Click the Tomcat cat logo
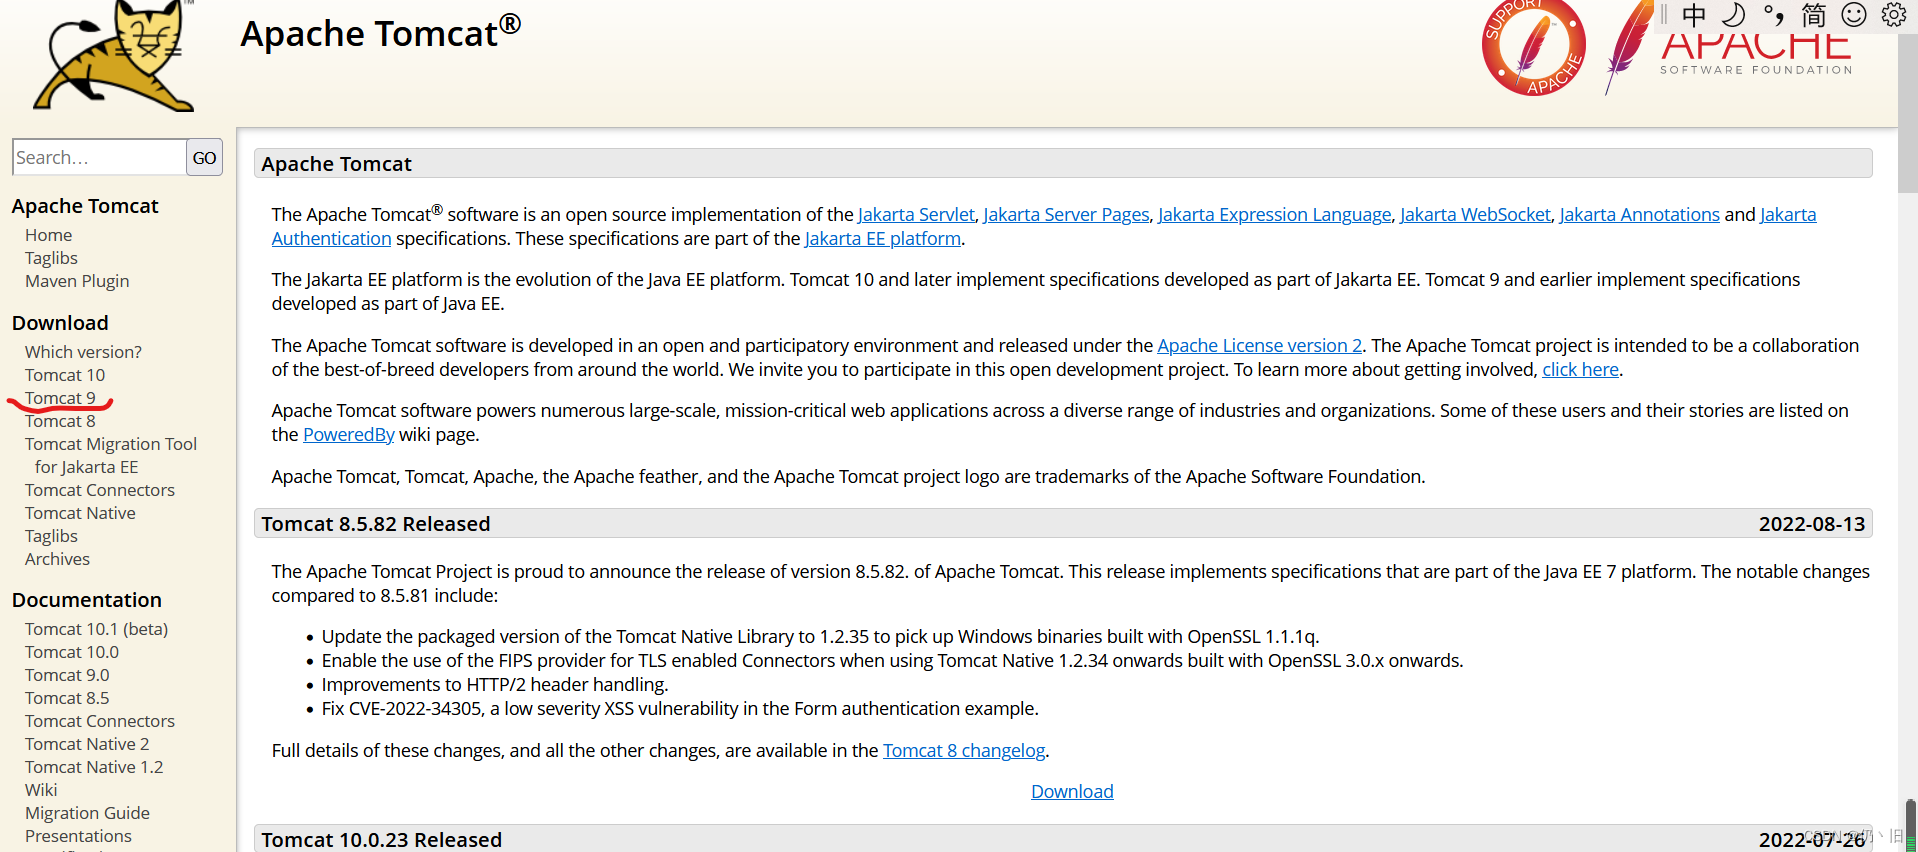The width and height of the screenshot is (1918, 852). (115, 55)
